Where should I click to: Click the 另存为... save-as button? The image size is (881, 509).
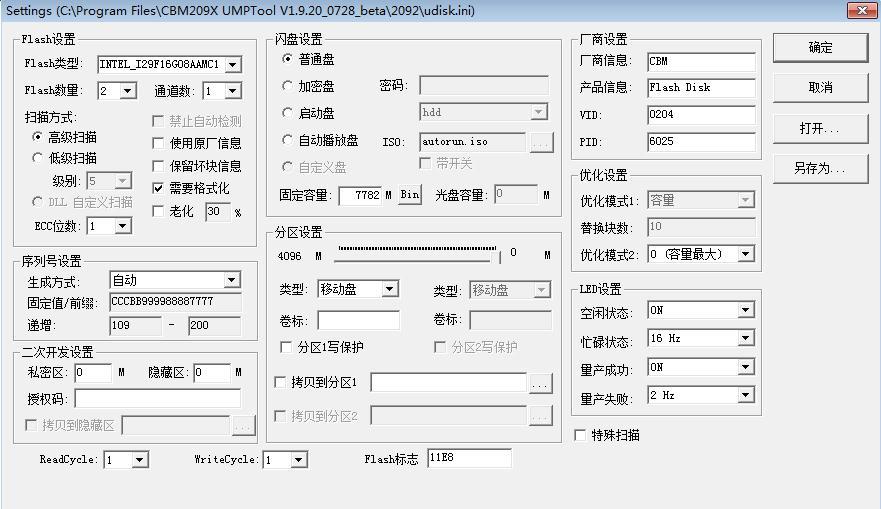pos(820,169)
